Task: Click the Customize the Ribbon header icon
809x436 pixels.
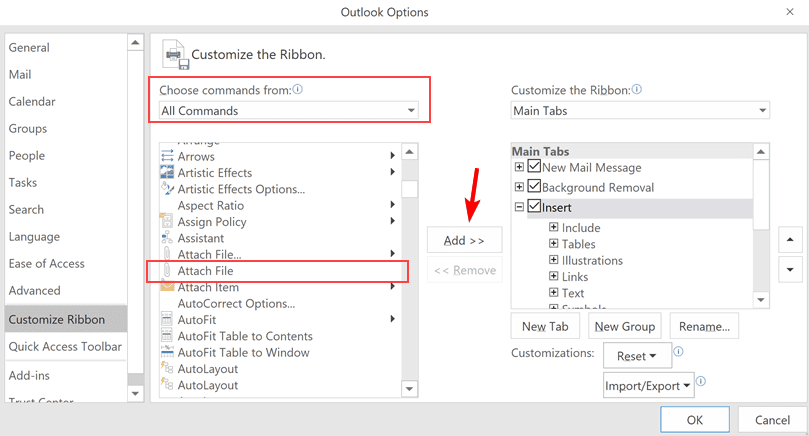Action: (x=175, y=55)
